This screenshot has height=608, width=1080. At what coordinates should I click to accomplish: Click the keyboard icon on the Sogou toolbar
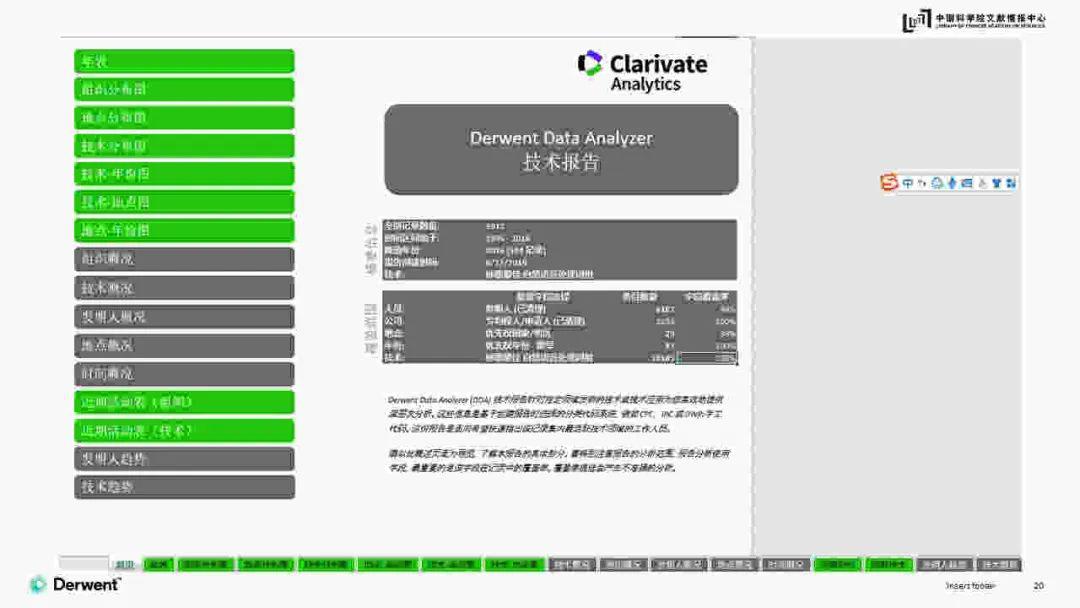click(966, 184)
